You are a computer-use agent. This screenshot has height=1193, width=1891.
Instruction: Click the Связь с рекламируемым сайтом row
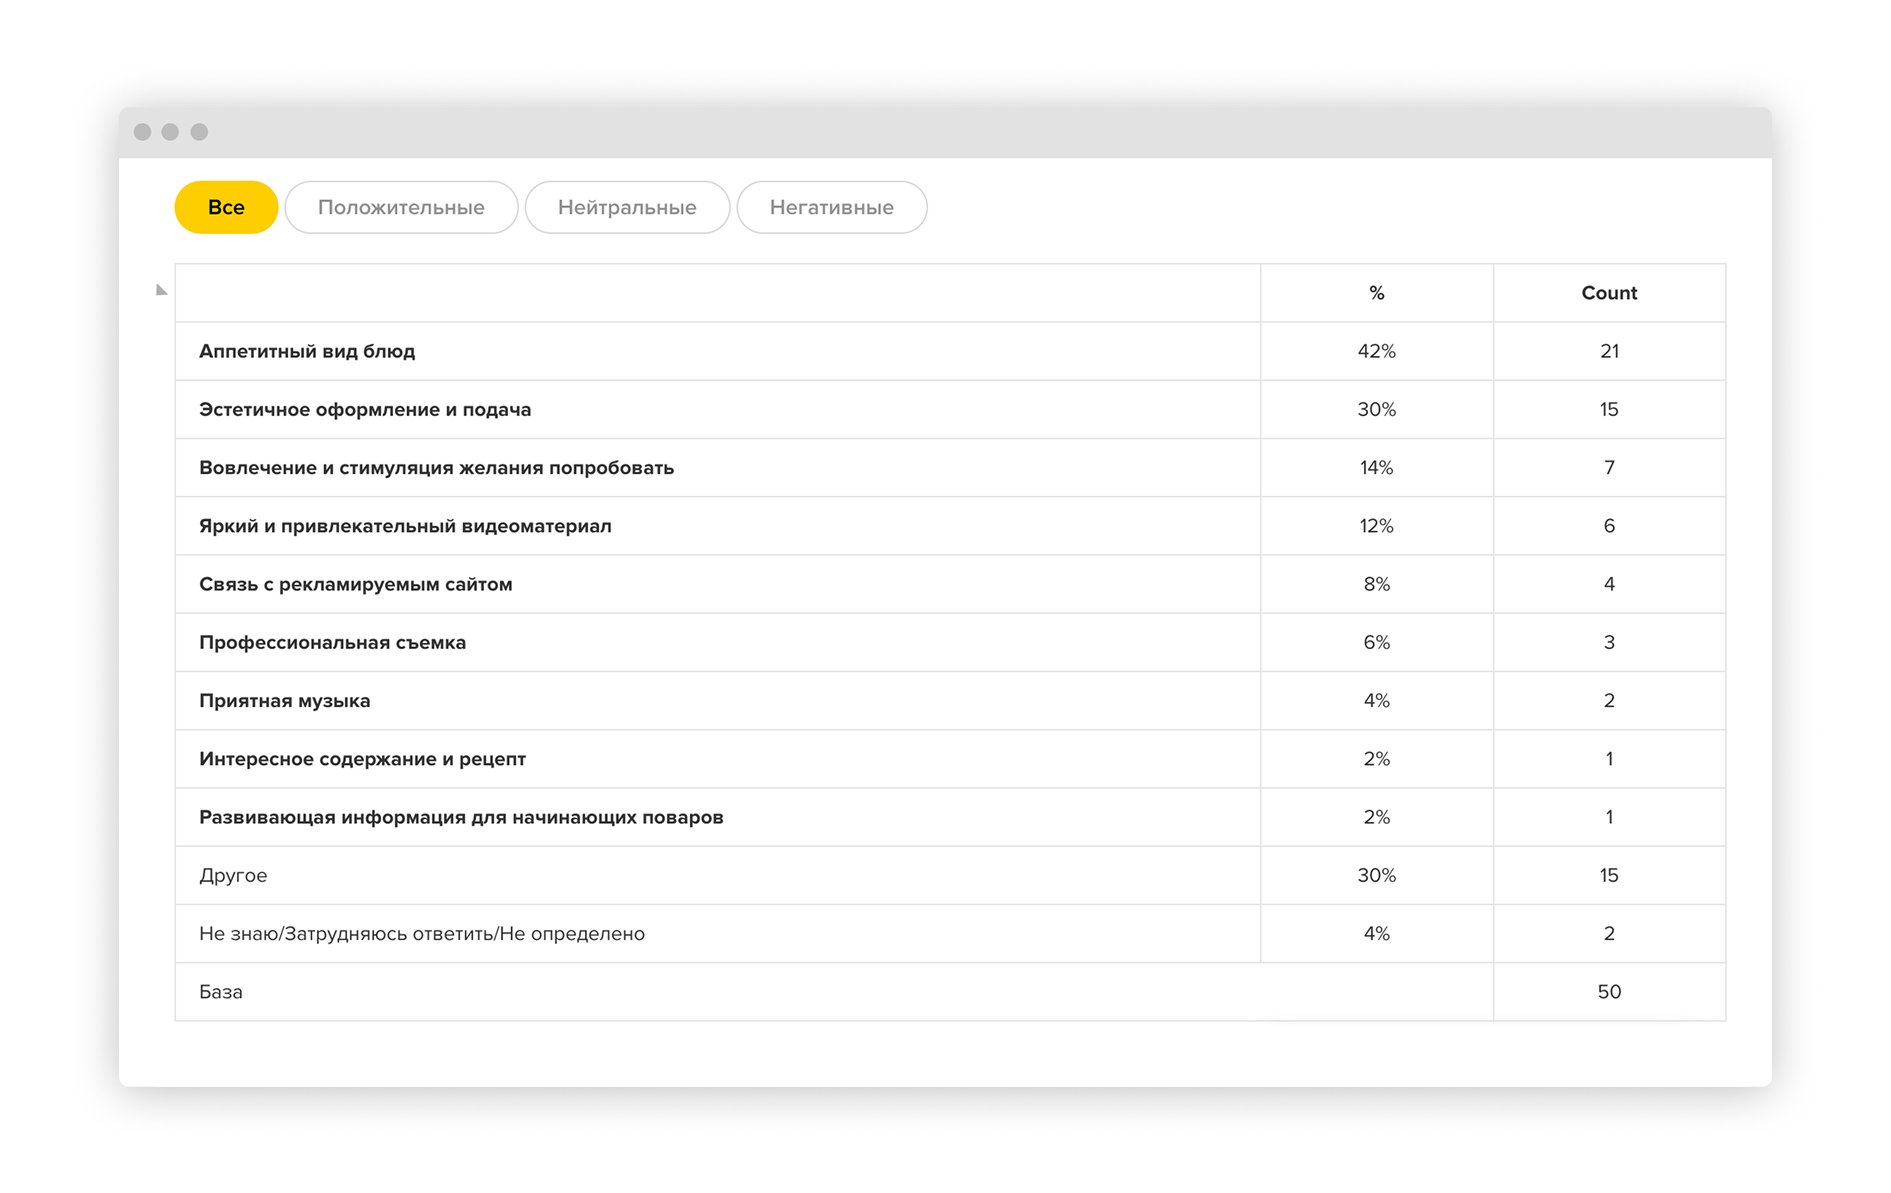[950, 584]
